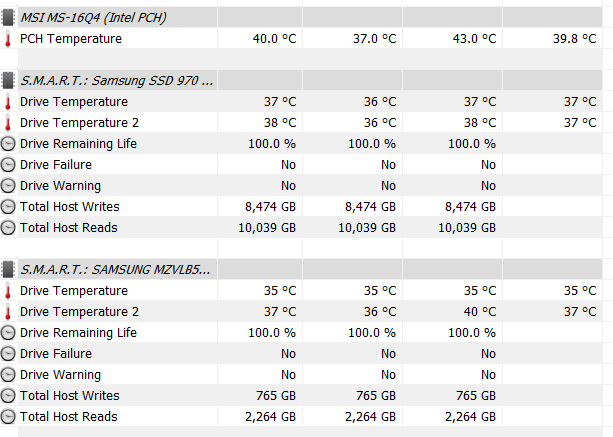Click the 39.8 °C PCH average value
Image resolution: width=613 pixels, height=437 pixels.
click(x=574, y=39)
